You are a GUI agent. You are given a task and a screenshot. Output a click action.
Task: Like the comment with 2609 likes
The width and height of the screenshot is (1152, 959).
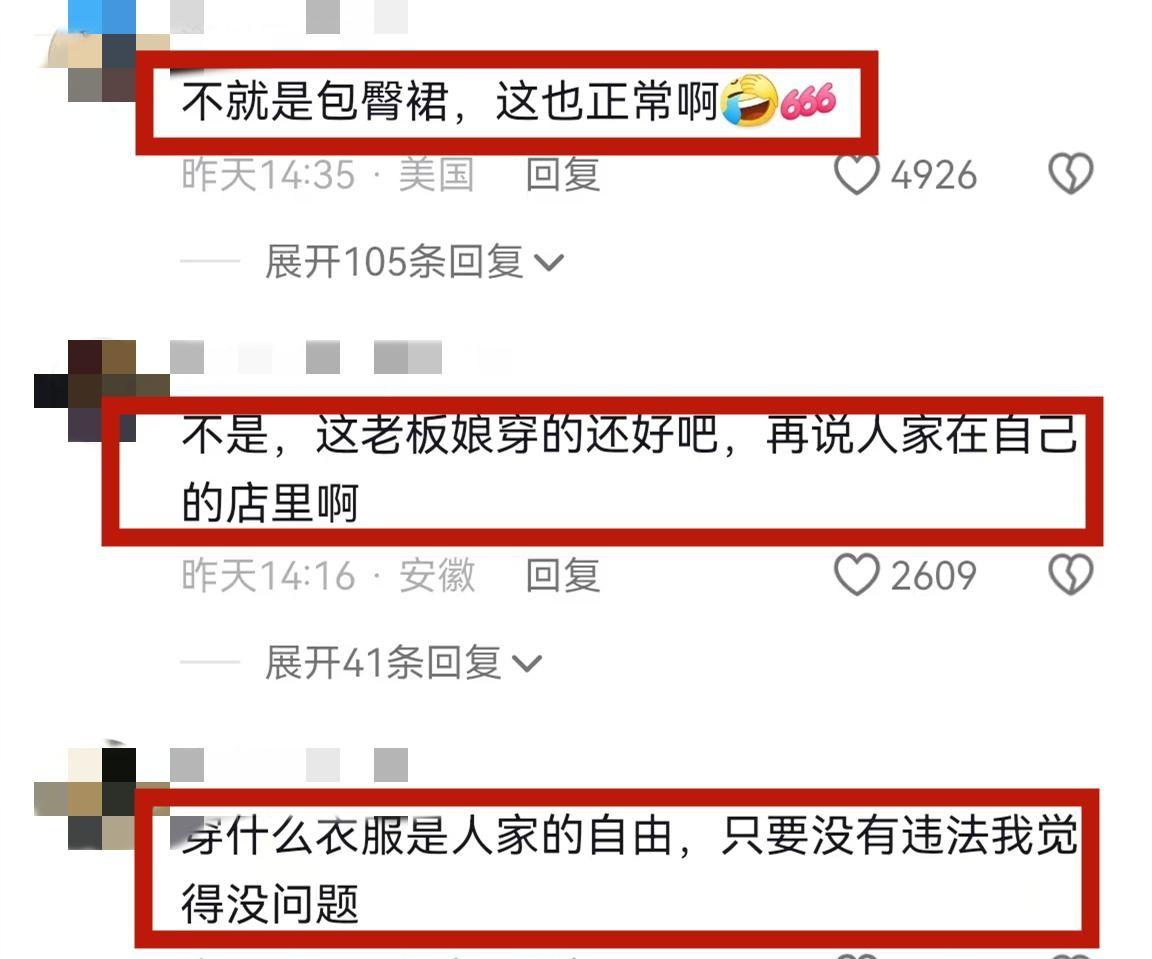coord(857,575)
